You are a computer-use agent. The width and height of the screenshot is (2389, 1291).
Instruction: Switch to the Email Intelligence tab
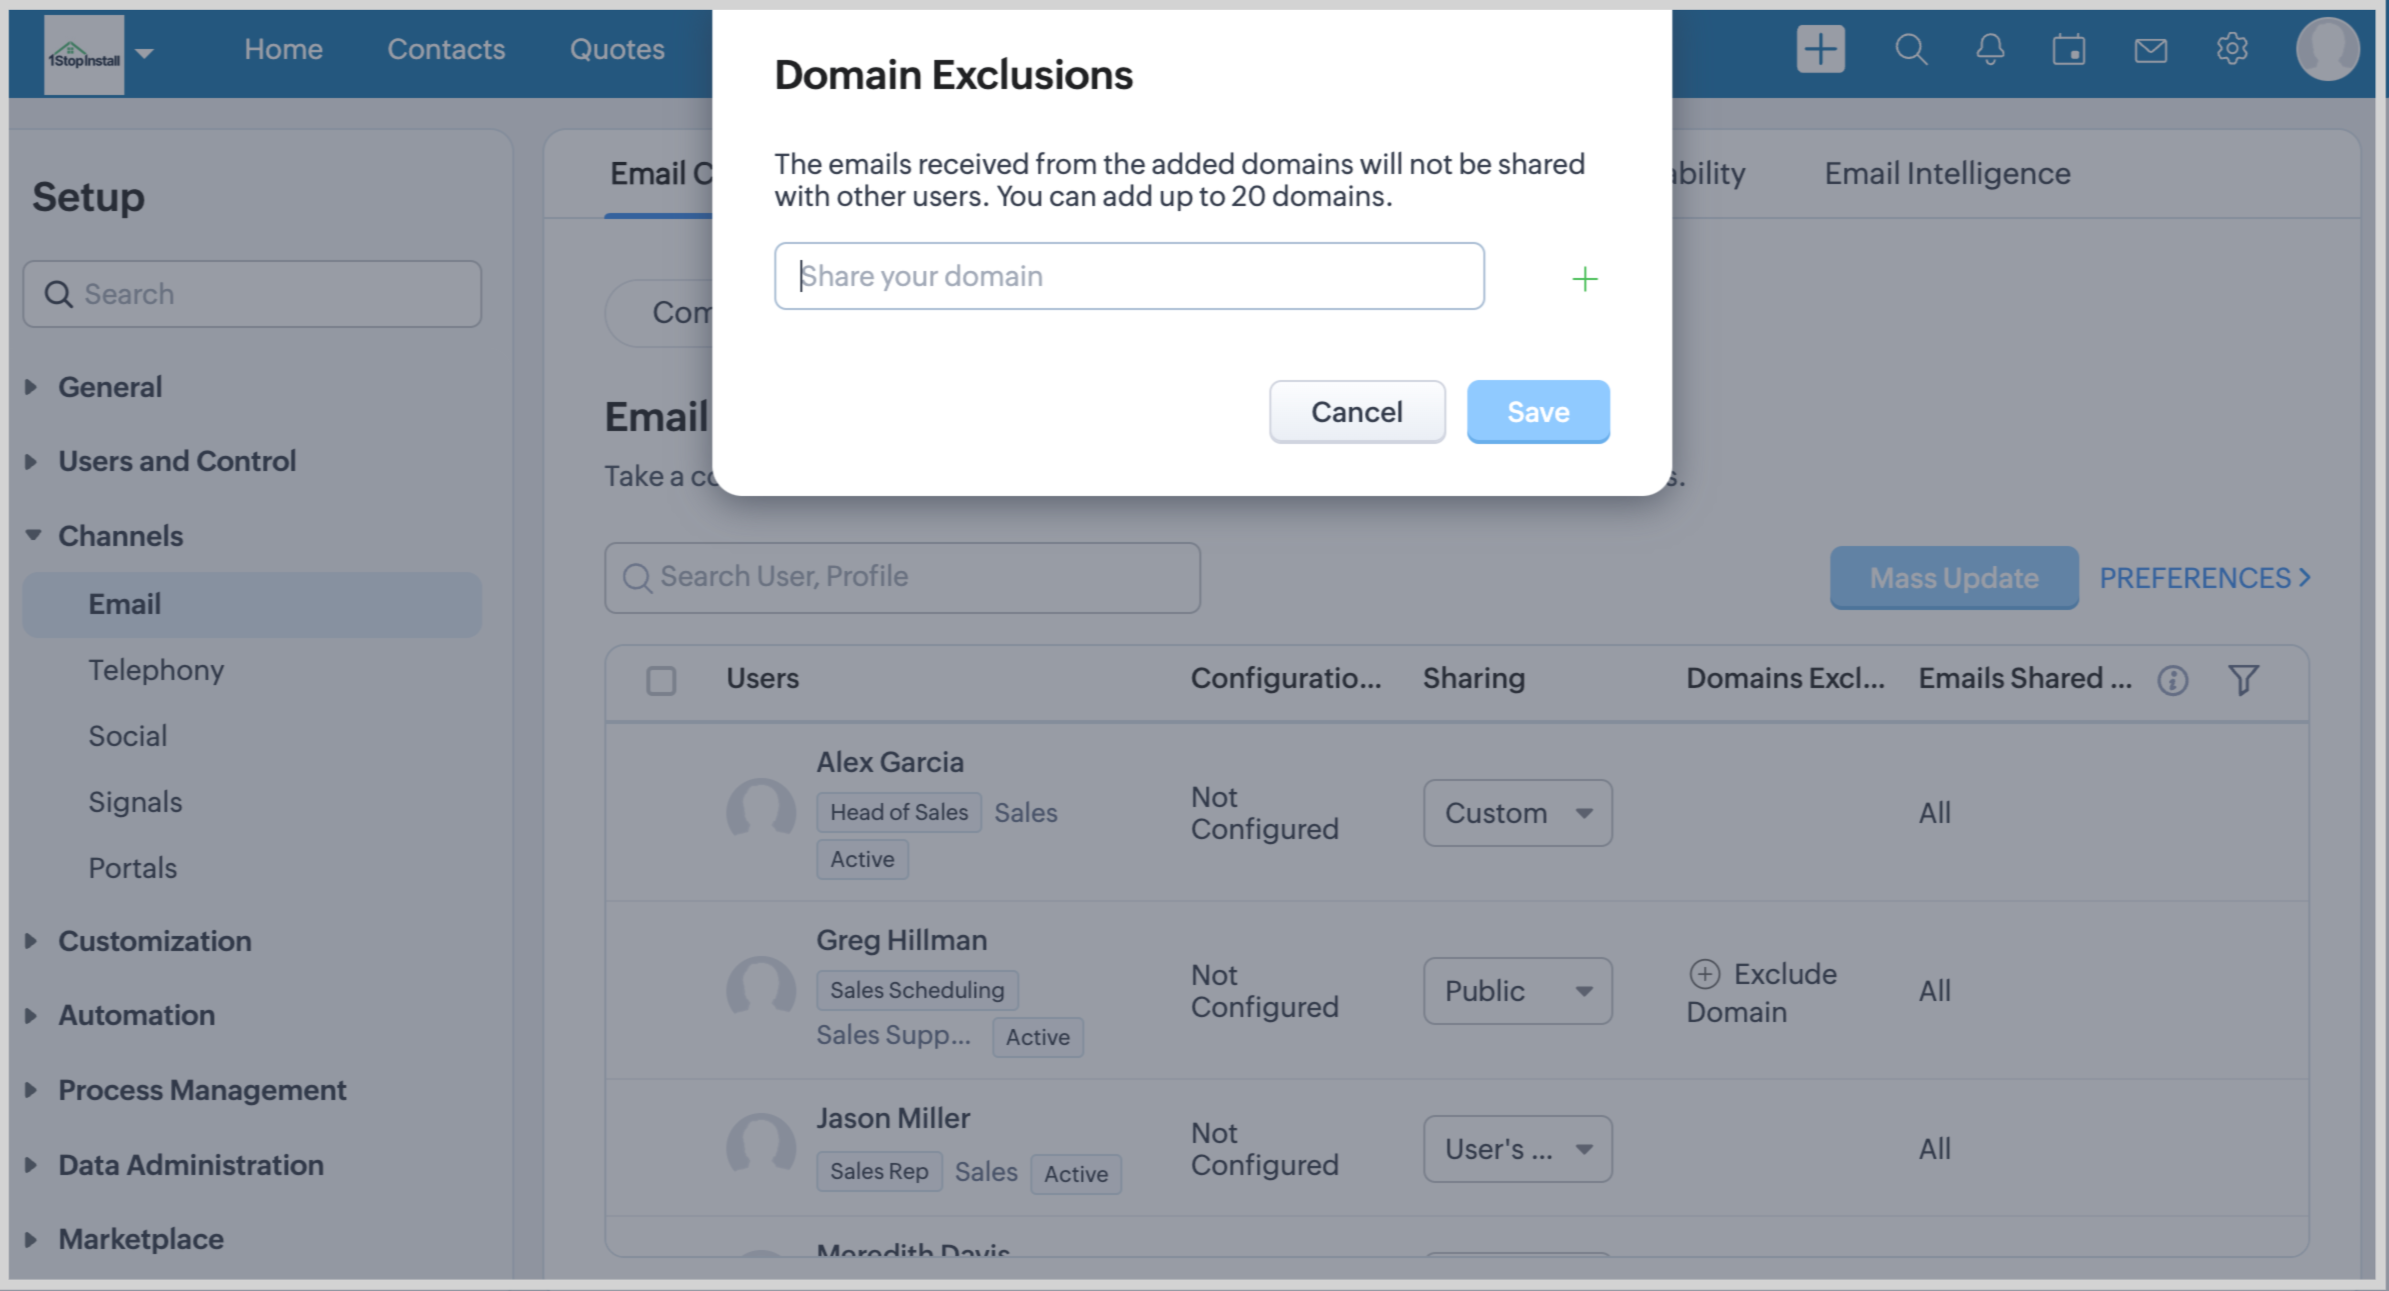pos(1946,174)
